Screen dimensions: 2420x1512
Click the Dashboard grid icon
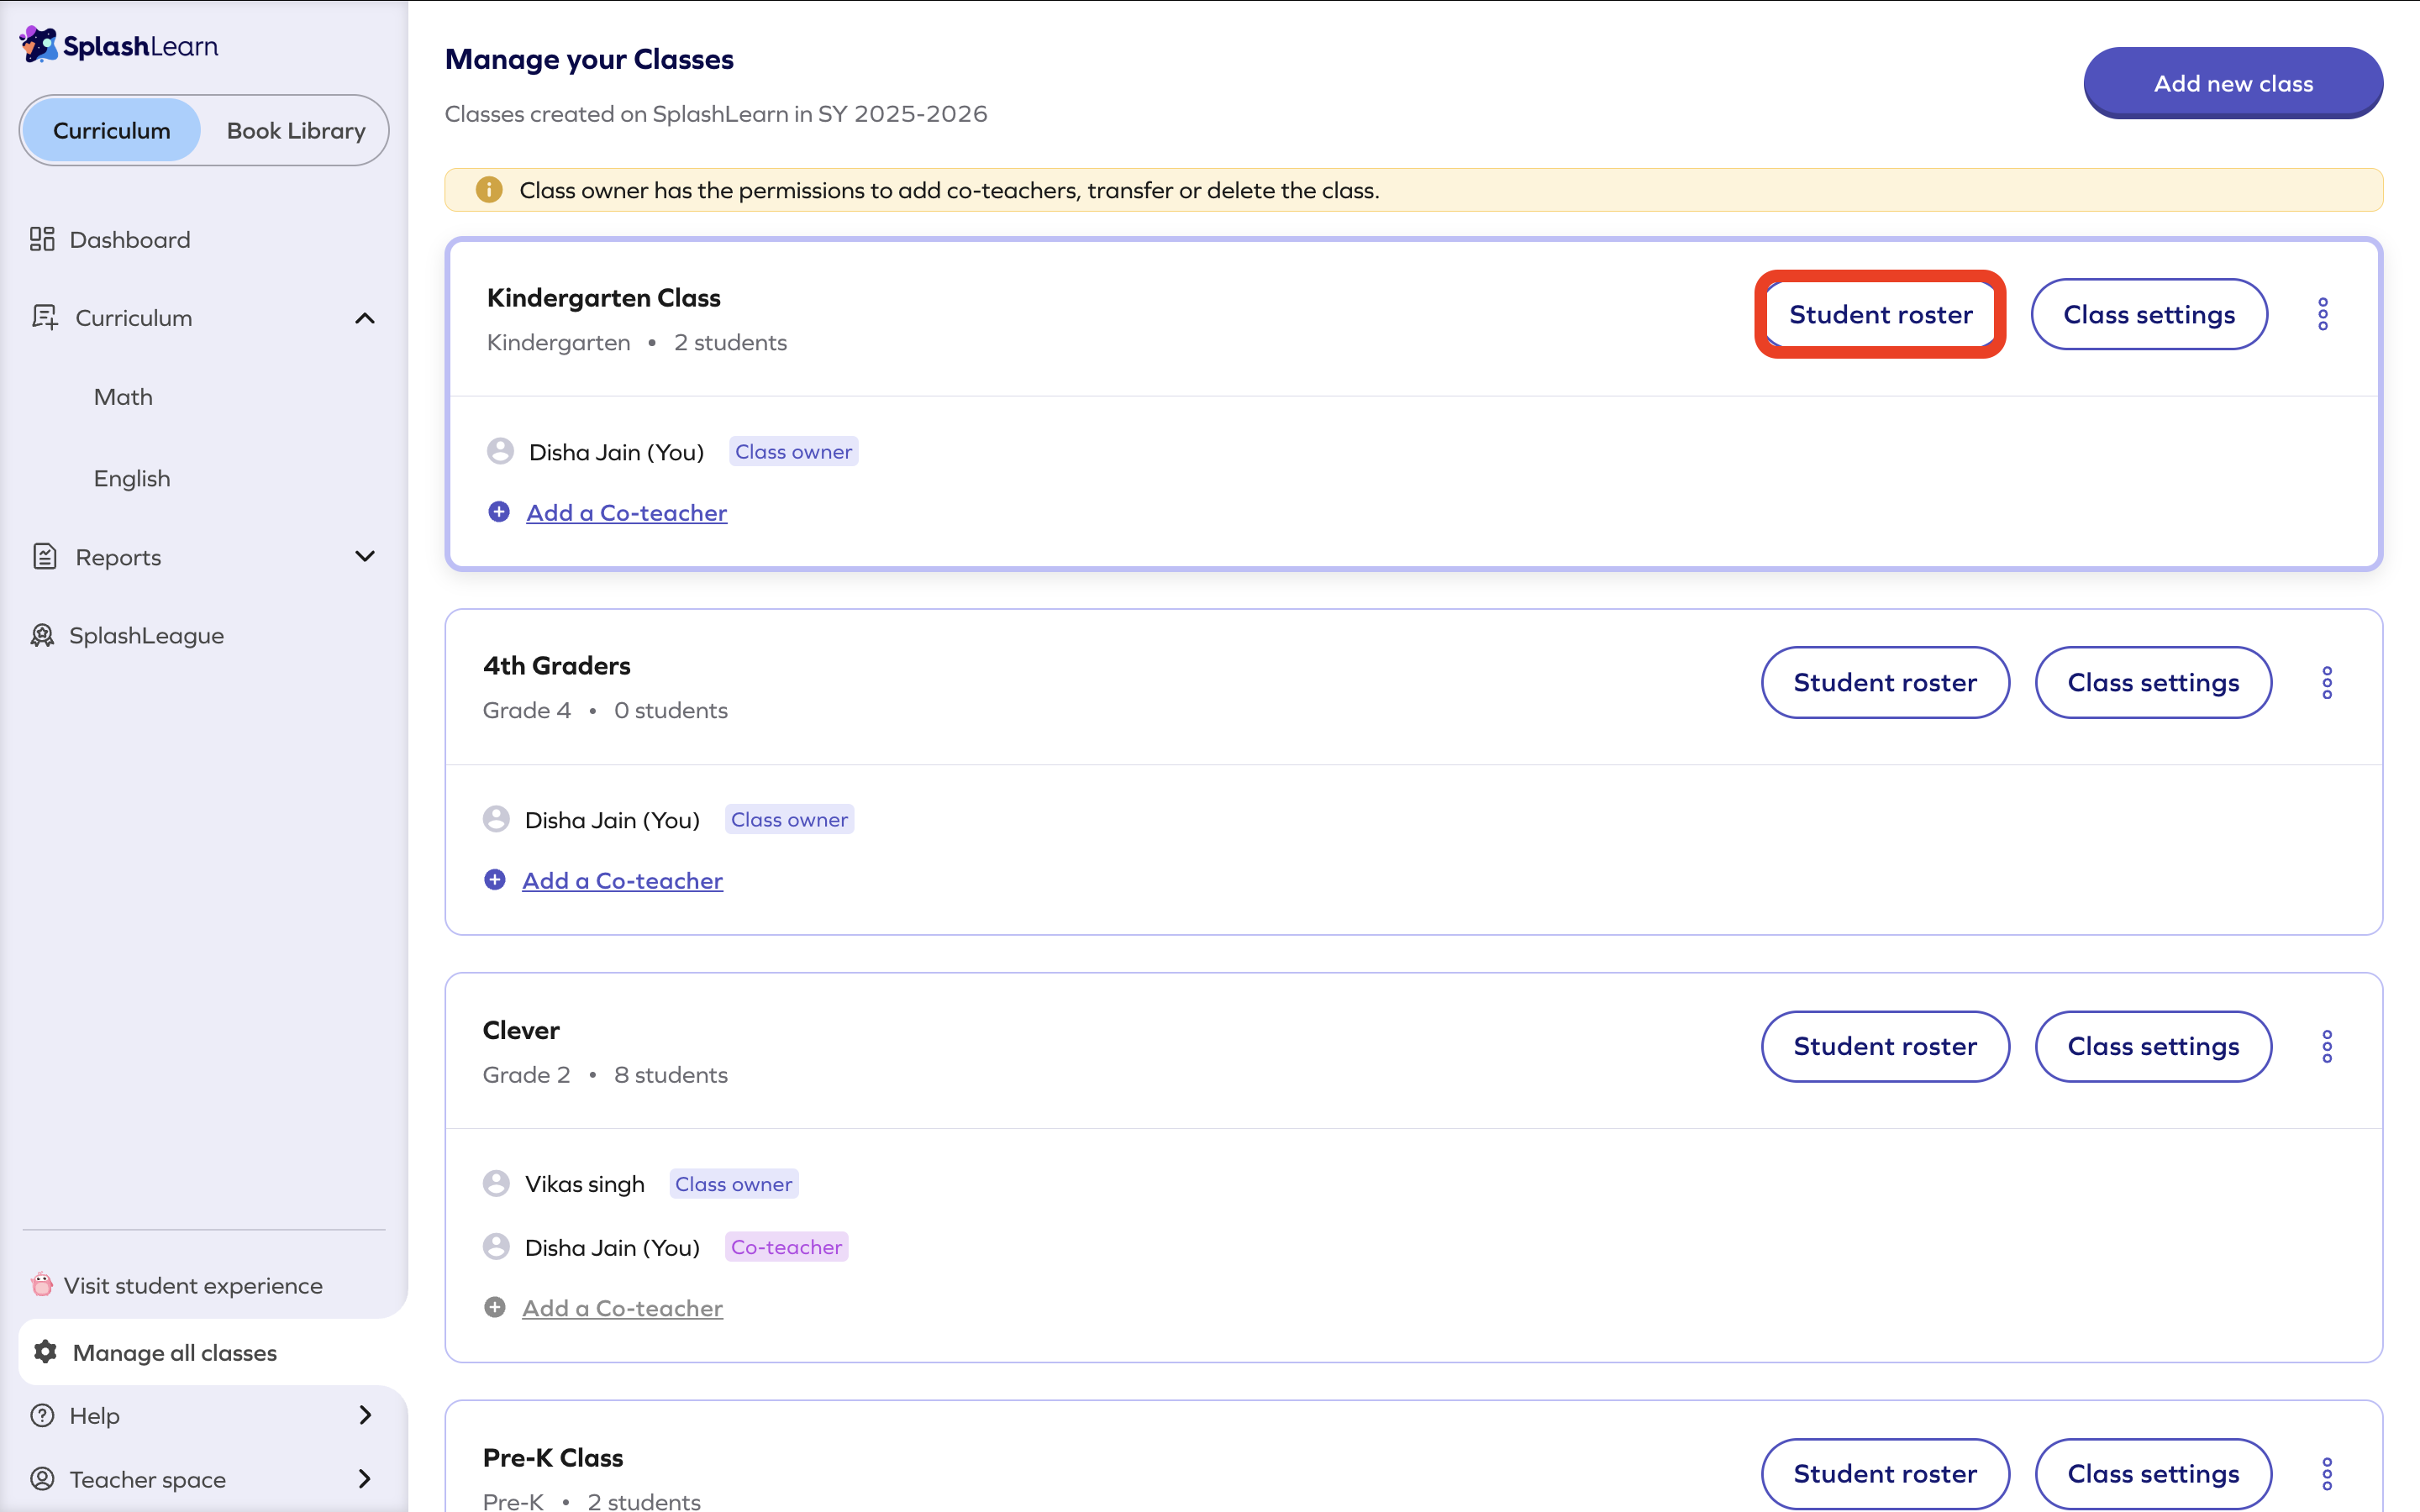coord(42,239)
